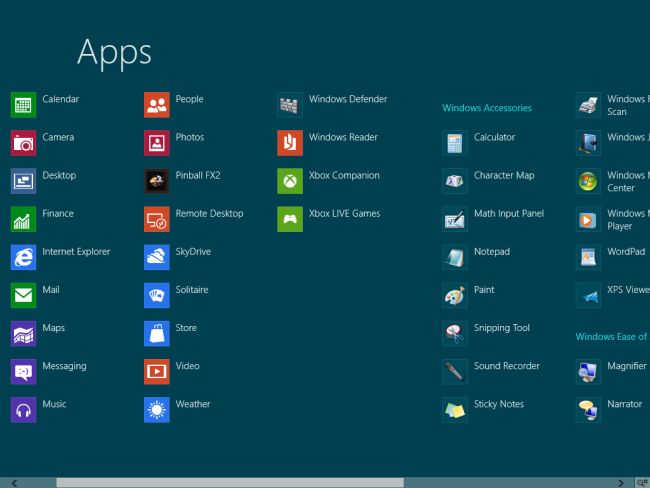Viewport: 650px width, 488px height.
Task: Click the "Snipping Tool" text
Action: pyautogui.click(x=502, y=328)
